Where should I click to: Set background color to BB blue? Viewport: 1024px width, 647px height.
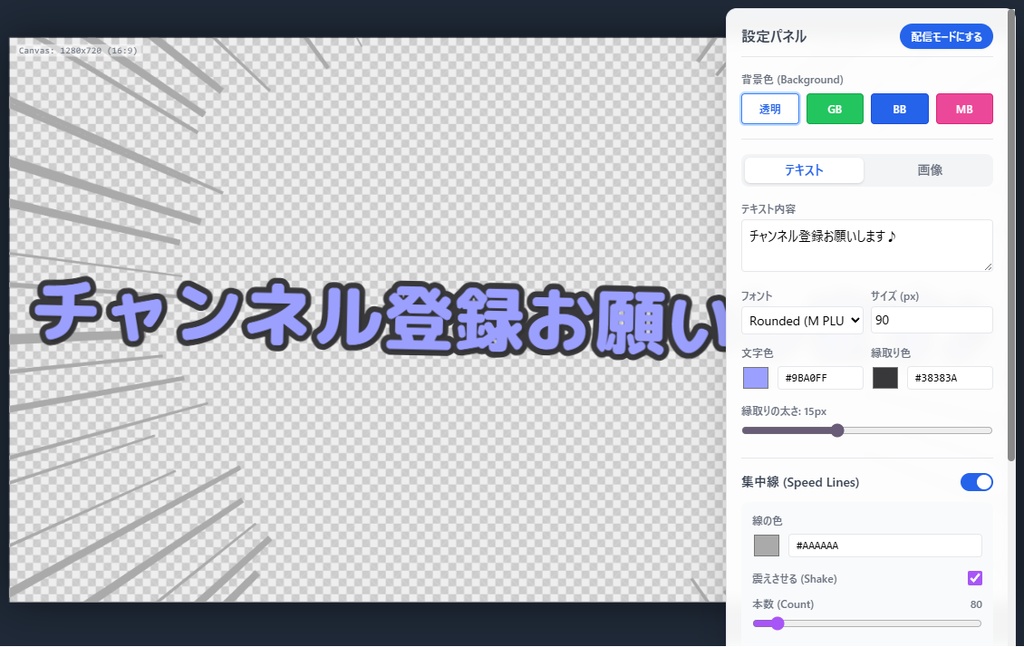(x=899, y=108)
